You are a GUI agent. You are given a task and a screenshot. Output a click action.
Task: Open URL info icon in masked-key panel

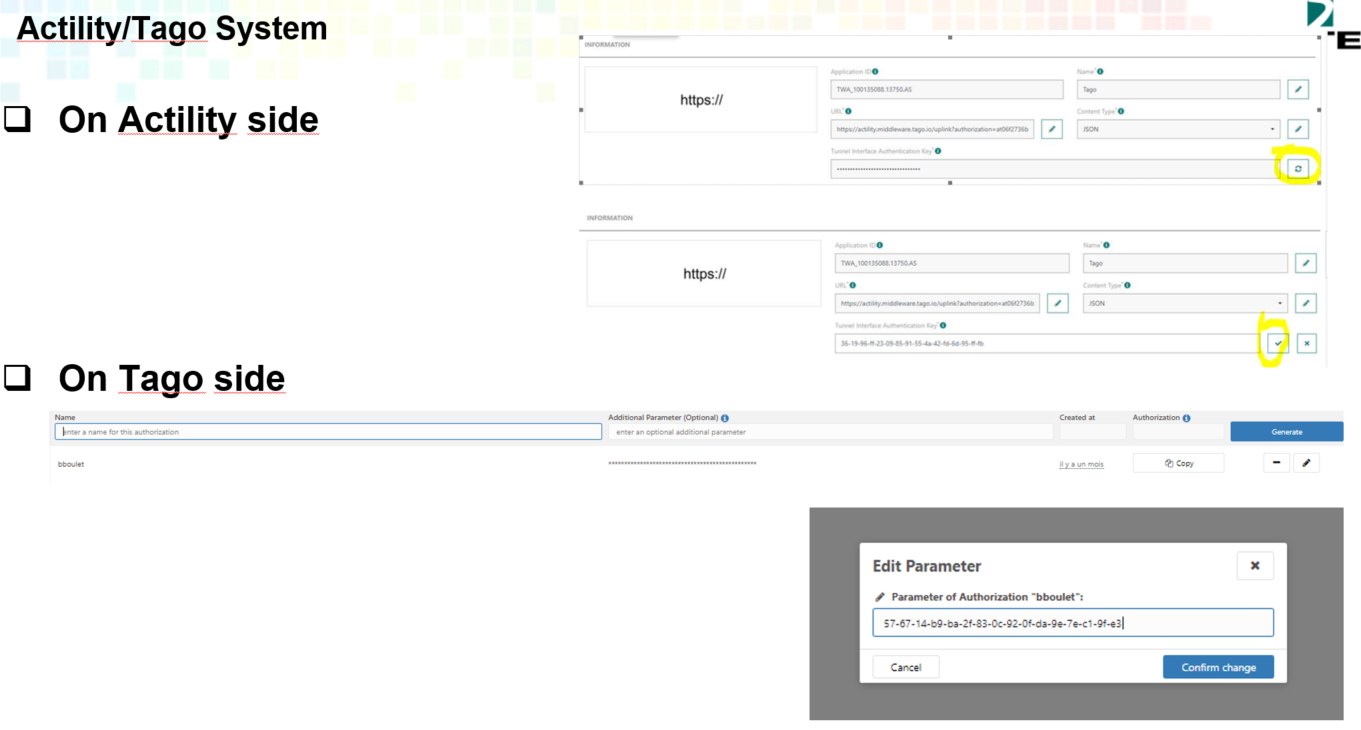[849, 111]
